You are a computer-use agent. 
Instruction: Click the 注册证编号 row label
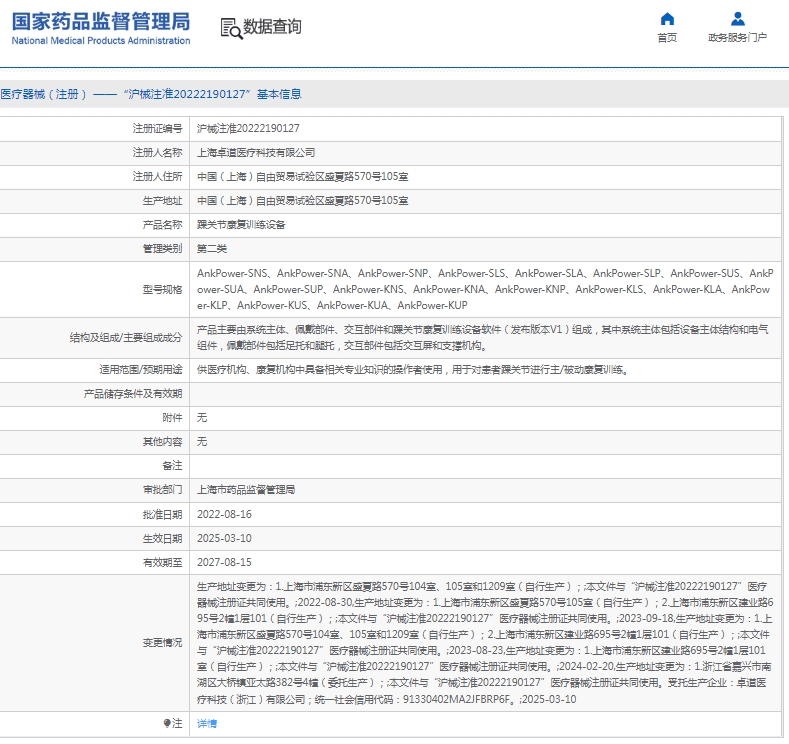point(157,129)
